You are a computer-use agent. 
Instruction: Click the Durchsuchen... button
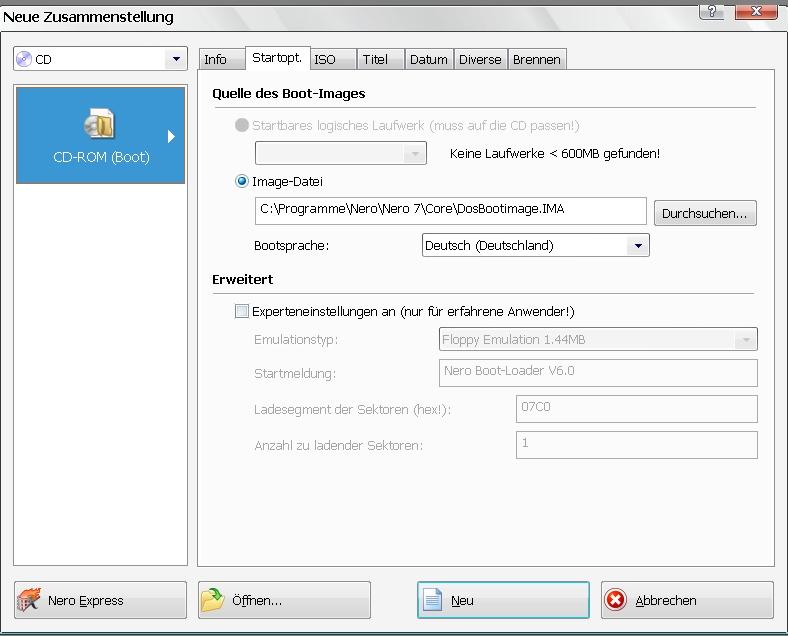pyautogui.click(x=705, y=213)
